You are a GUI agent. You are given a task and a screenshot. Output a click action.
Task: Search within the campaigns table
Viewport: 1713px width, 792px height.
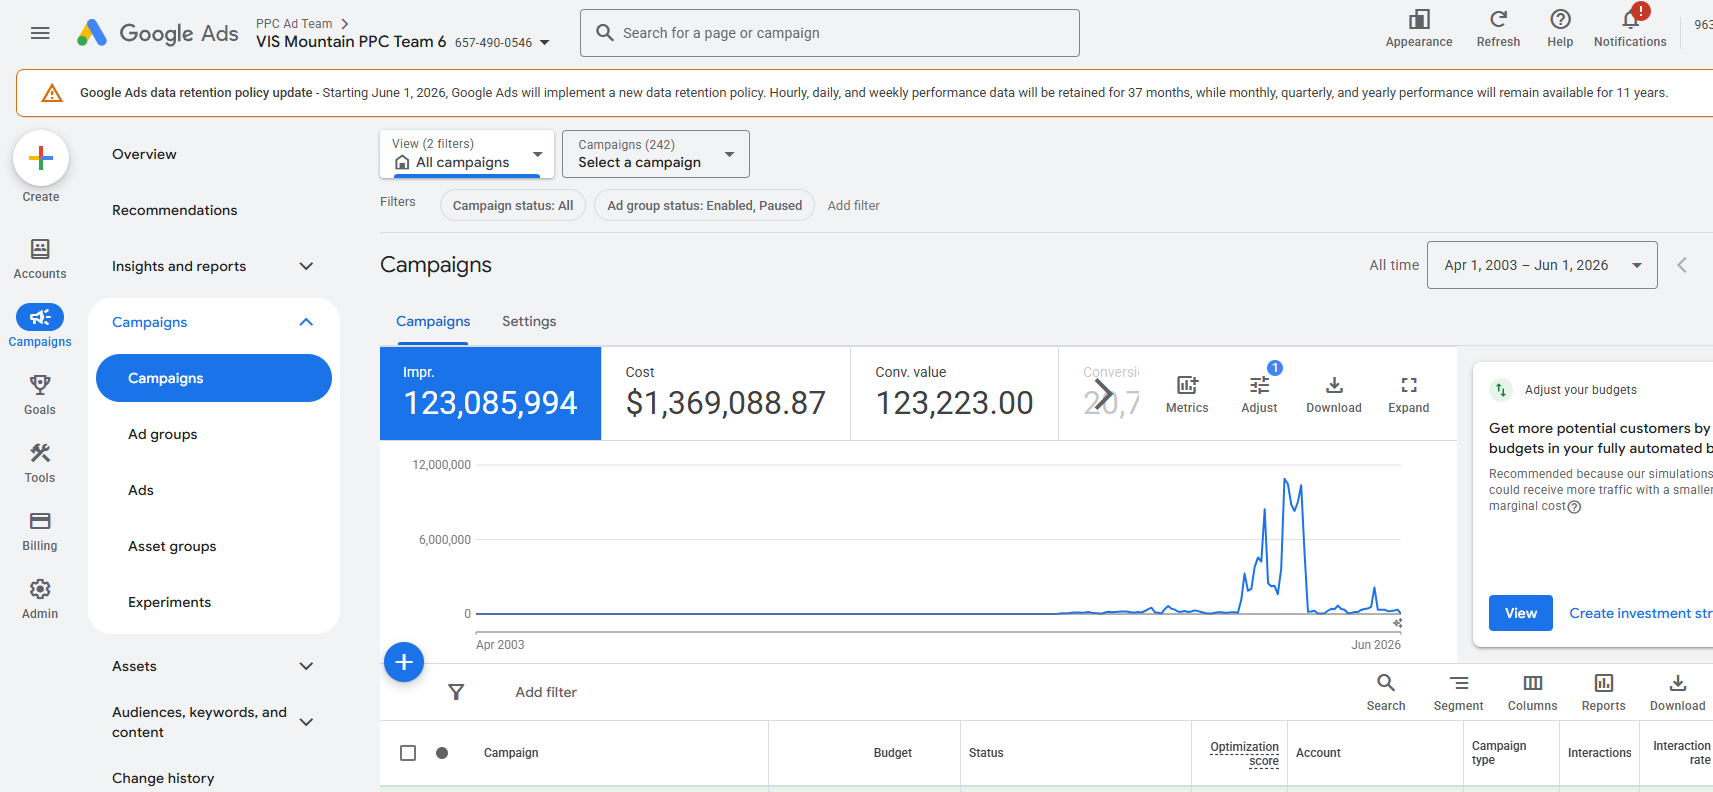1386,692
